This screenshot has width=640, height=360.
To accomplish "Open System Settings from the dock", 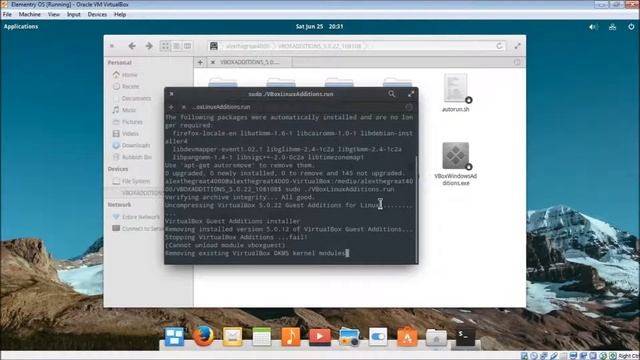I will tap(378, 337).
